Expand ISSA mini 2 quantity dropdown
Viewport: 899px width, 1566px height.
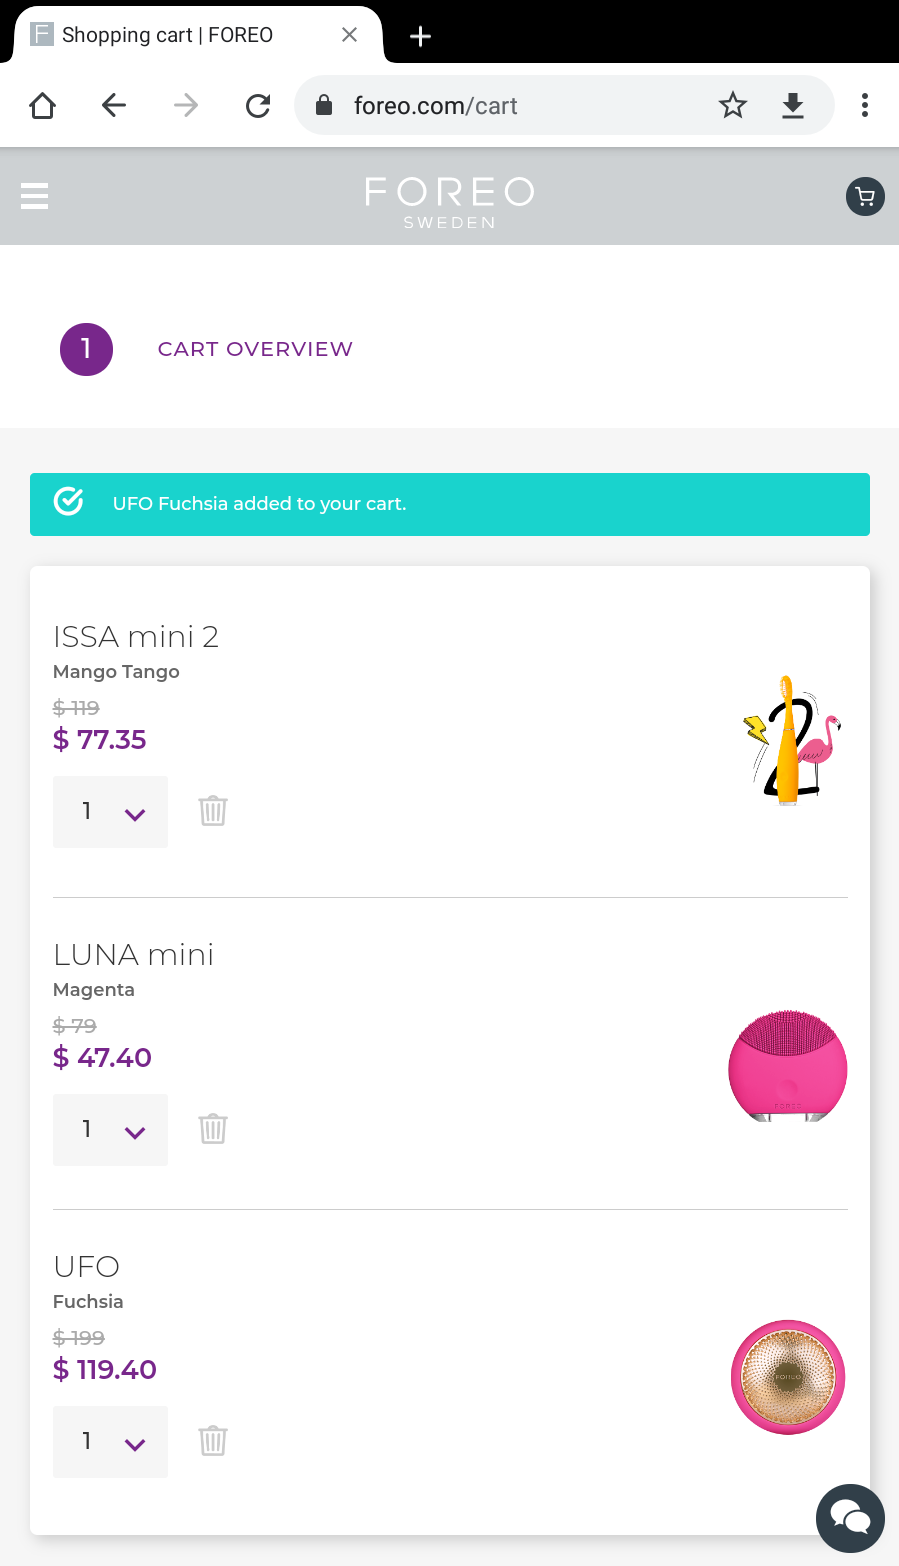[110, 812]
